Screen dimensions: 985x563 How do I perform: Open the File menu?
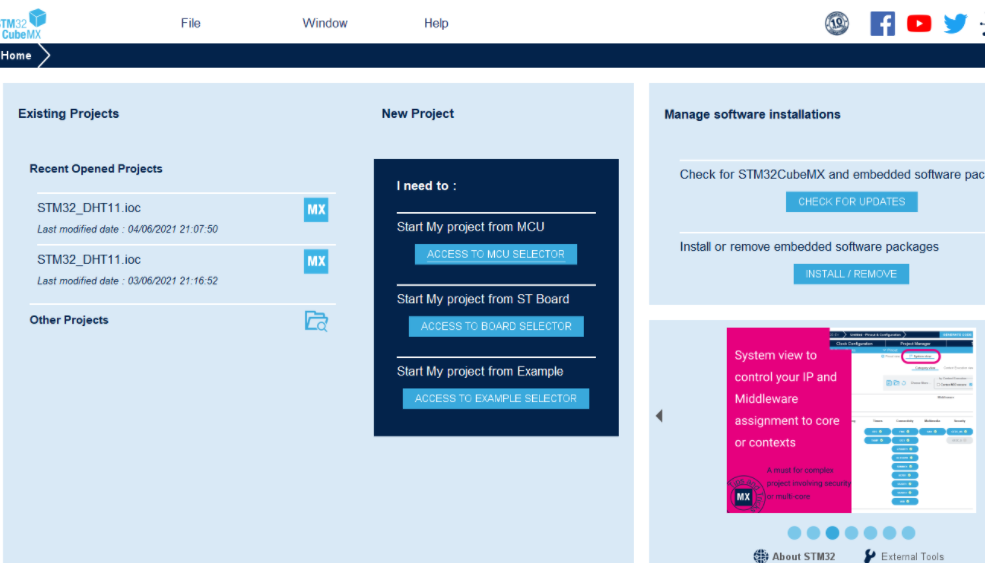click(190, 23)
